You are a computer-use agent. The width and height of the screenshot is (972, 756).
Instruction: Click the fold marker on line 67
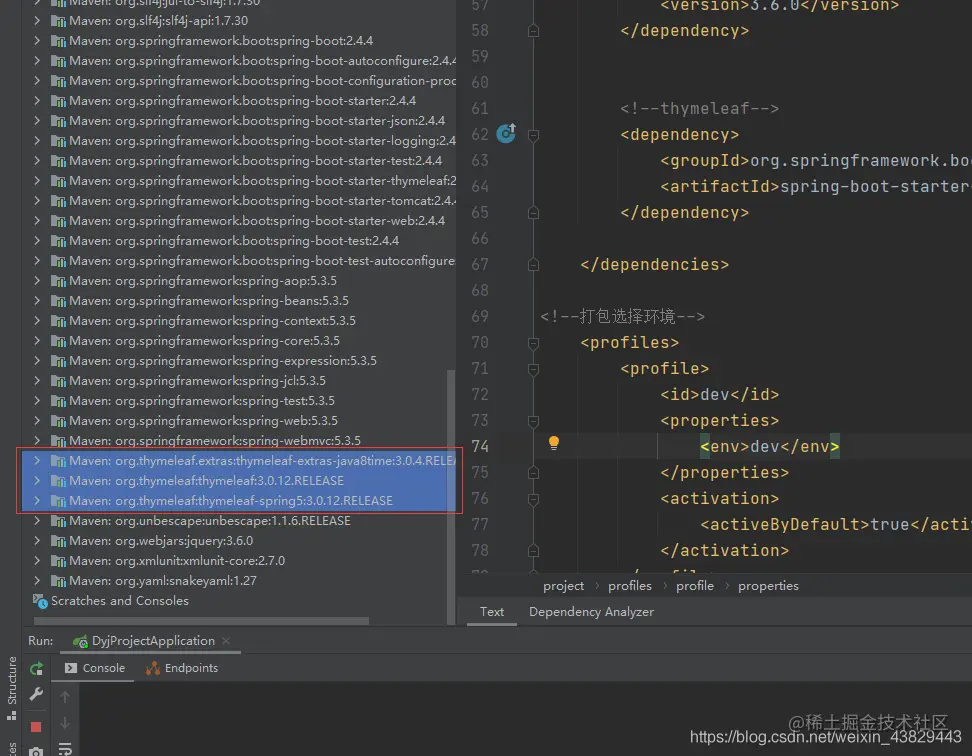point(533,265)
